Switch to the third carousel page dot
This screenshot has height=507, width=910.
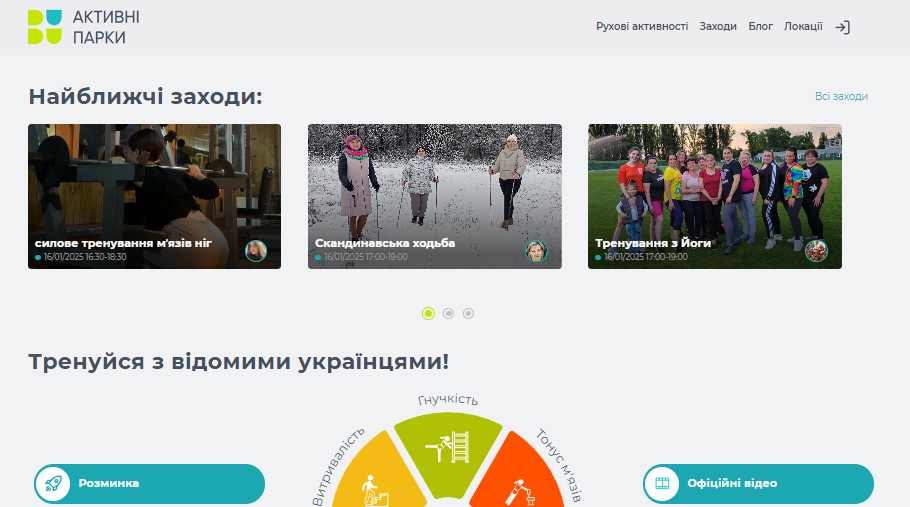pyautogui.click(x=468, y=313)
